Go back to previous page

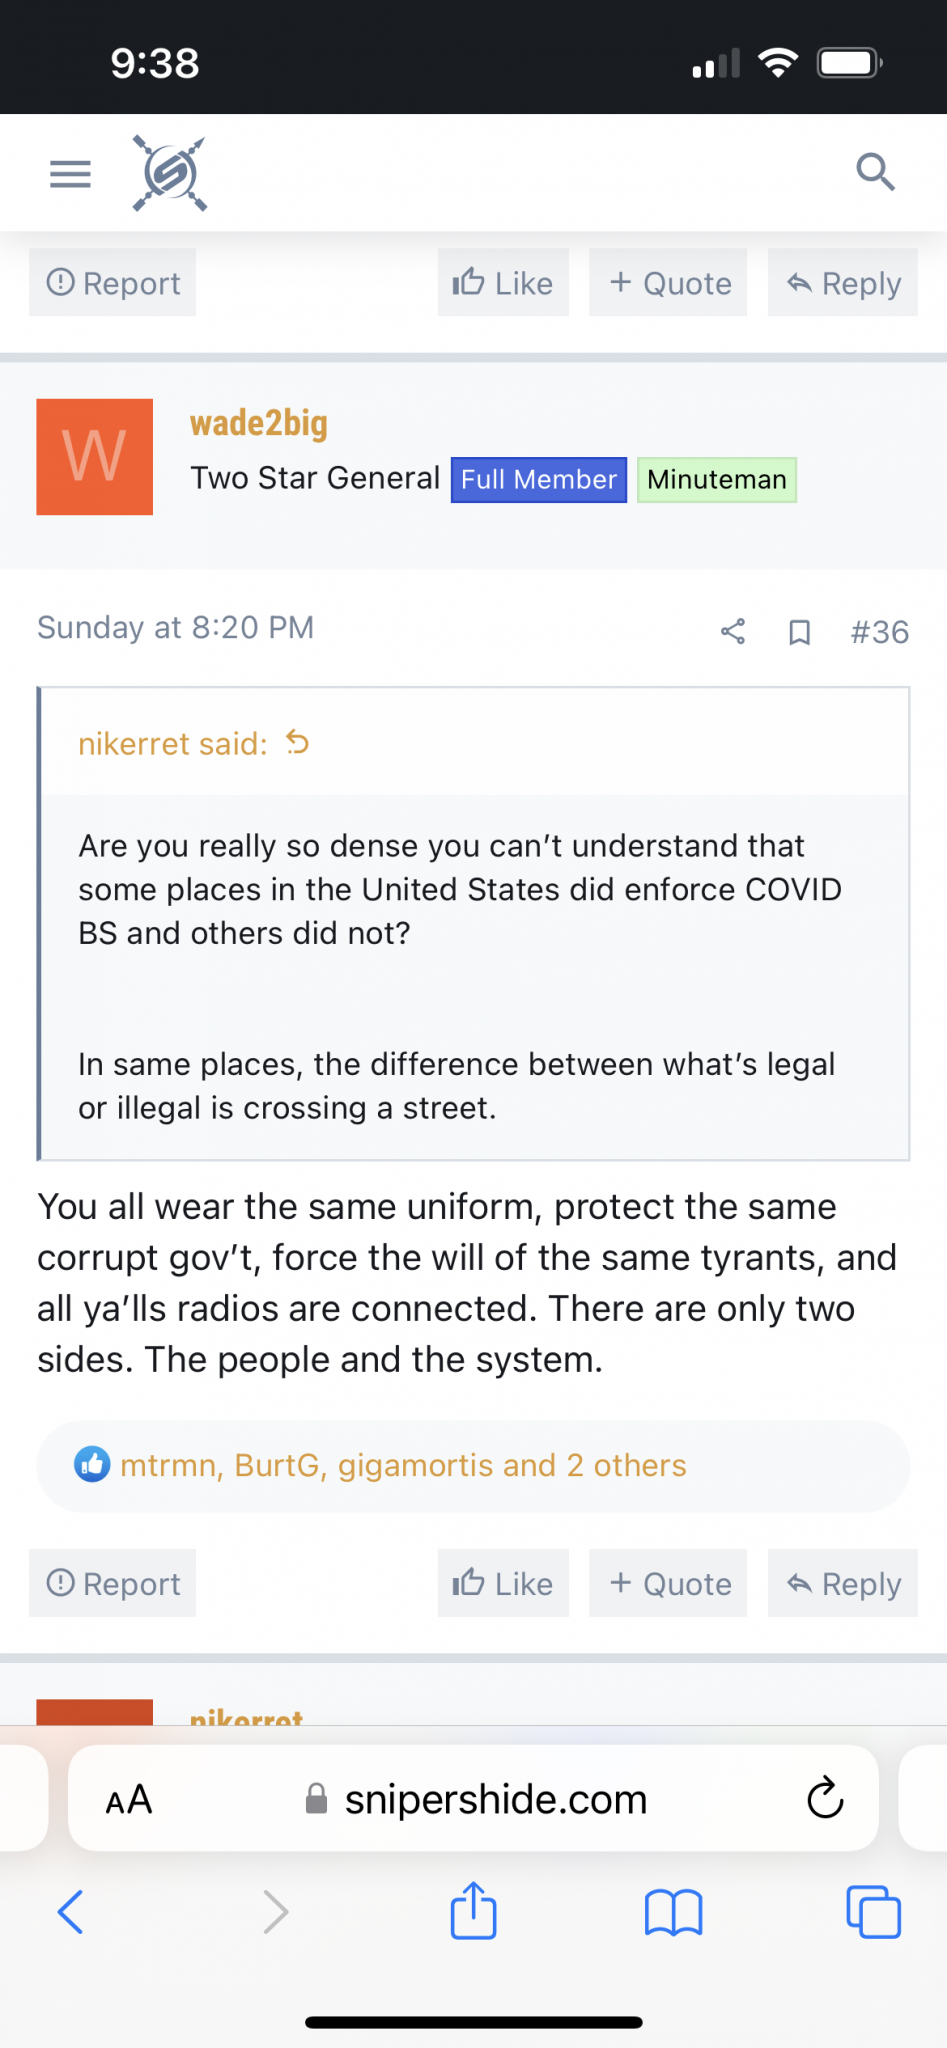[70, 1912]
